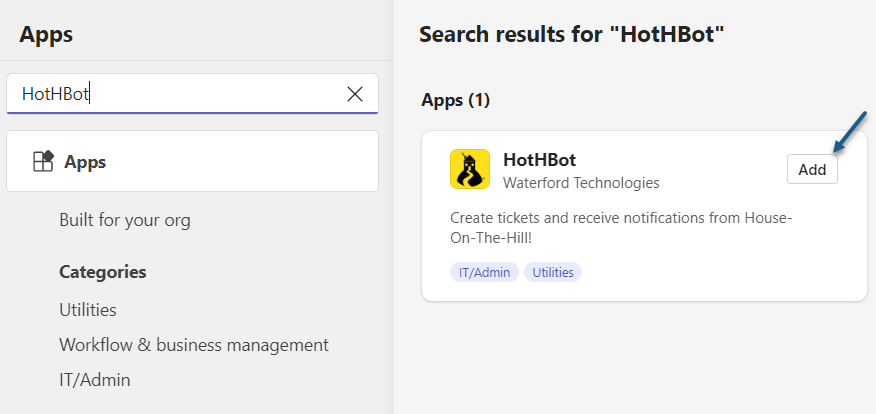The width and height of the screenshot is (876, 414).
Task: Open the HotHBot app title
Action: tap(540, 160)
